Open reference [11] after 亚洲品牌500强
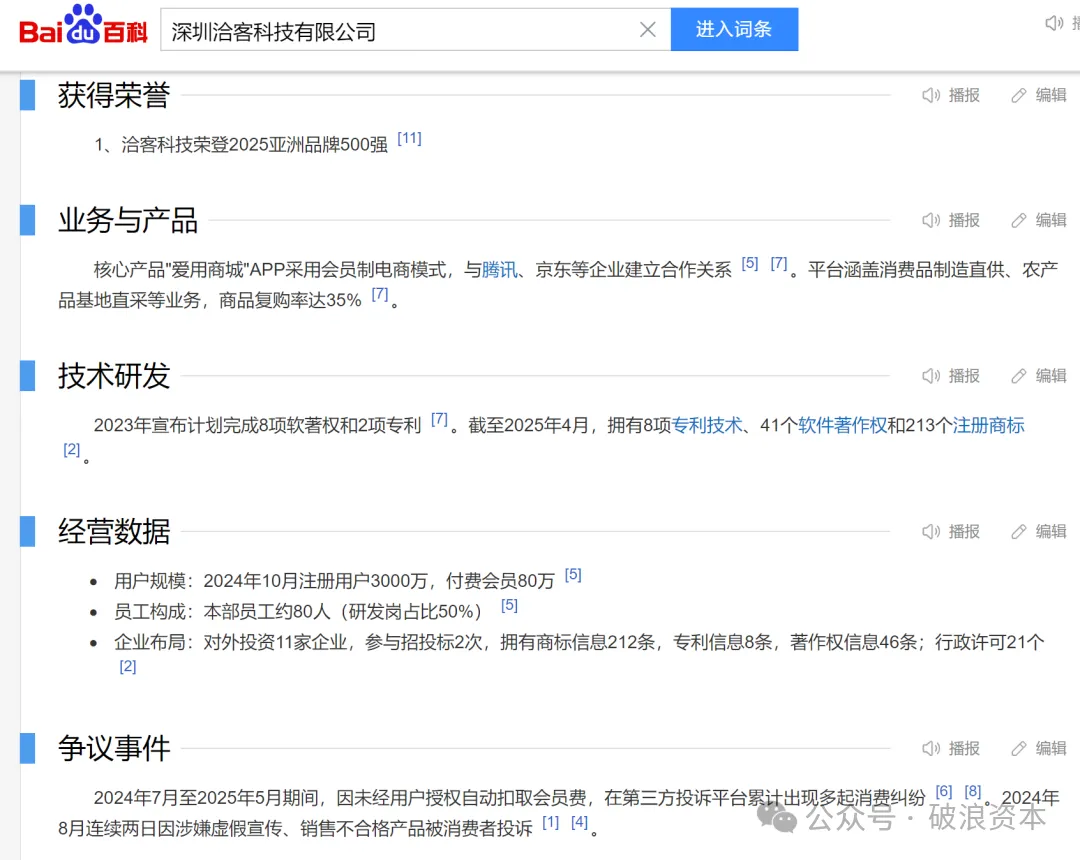The image size is (1080, 860). pyautogui.click(x=409, y=138)
